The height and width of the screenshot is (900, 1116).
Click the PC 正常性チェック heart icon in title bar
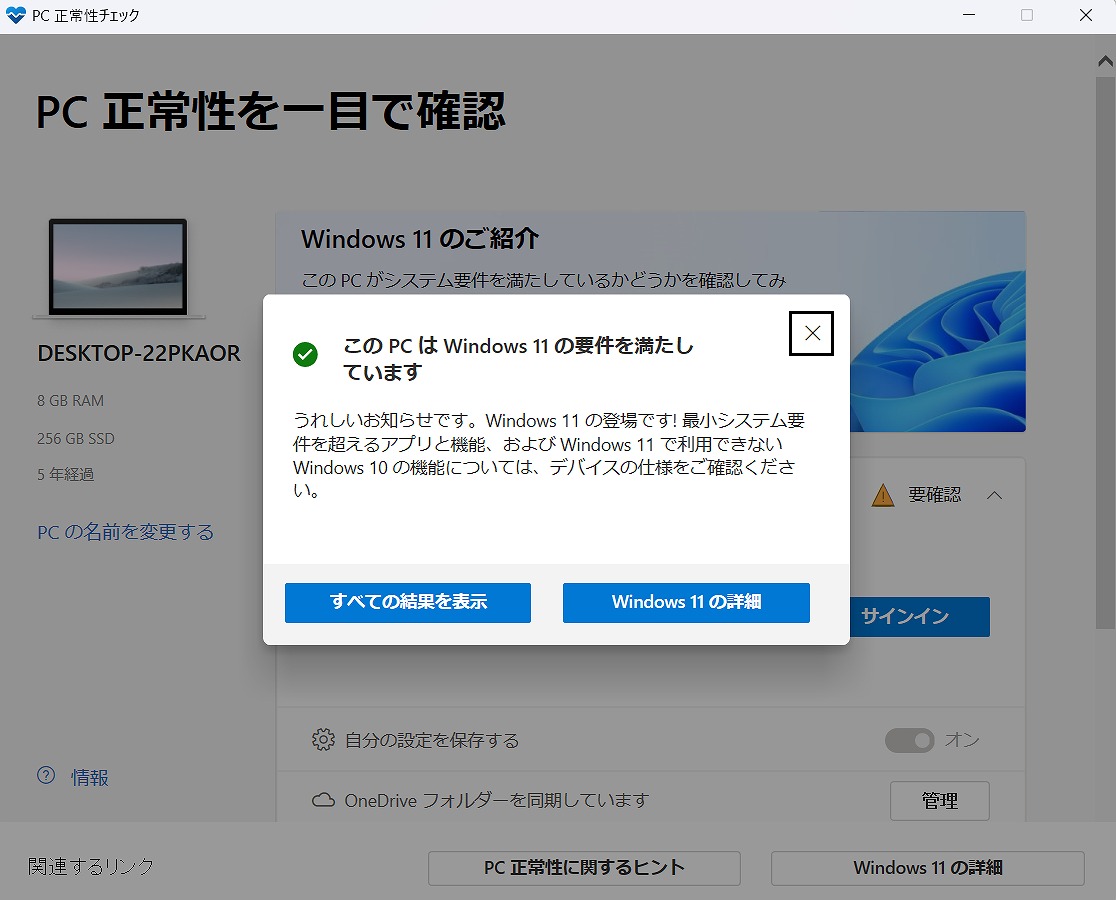[15, 15]
